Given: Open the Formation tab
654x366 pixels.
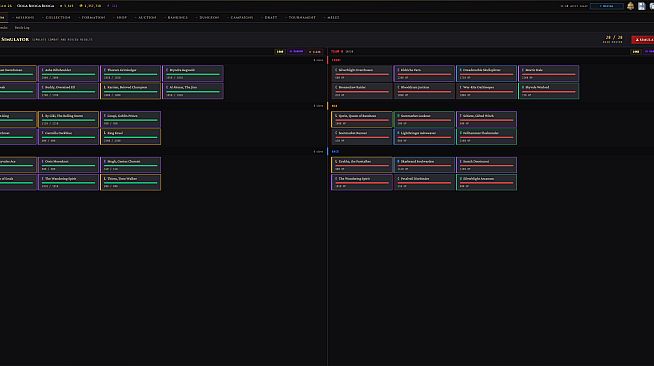Looking at the screenshot, I should pyautogui.click(x=93, y=18).
